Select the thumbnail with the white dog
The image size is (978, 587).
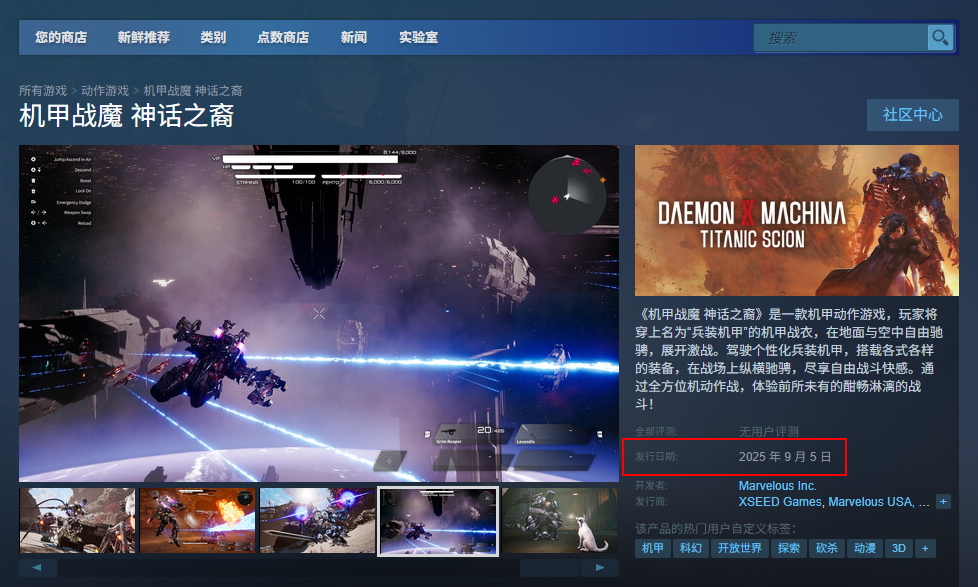560,520
